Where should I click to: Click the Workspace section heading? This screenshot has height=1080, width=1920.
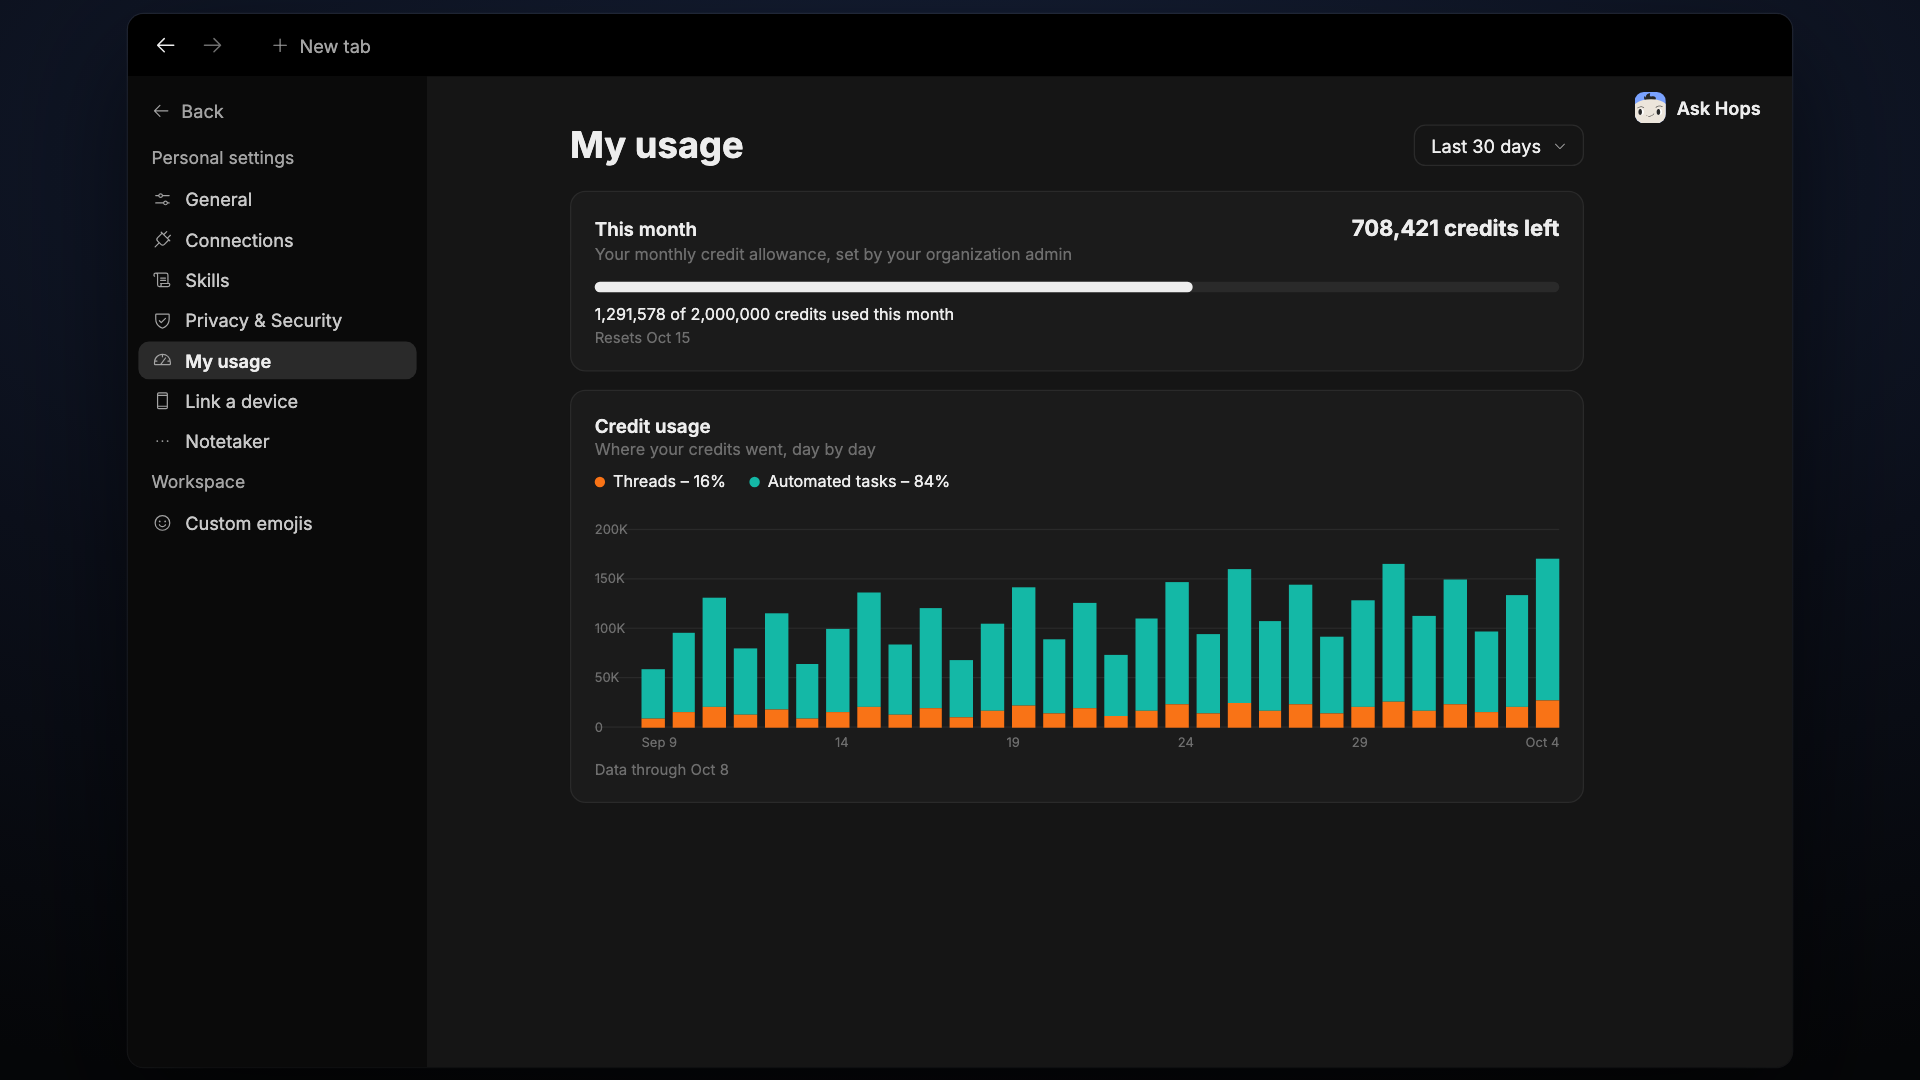[x=198, y=482]
